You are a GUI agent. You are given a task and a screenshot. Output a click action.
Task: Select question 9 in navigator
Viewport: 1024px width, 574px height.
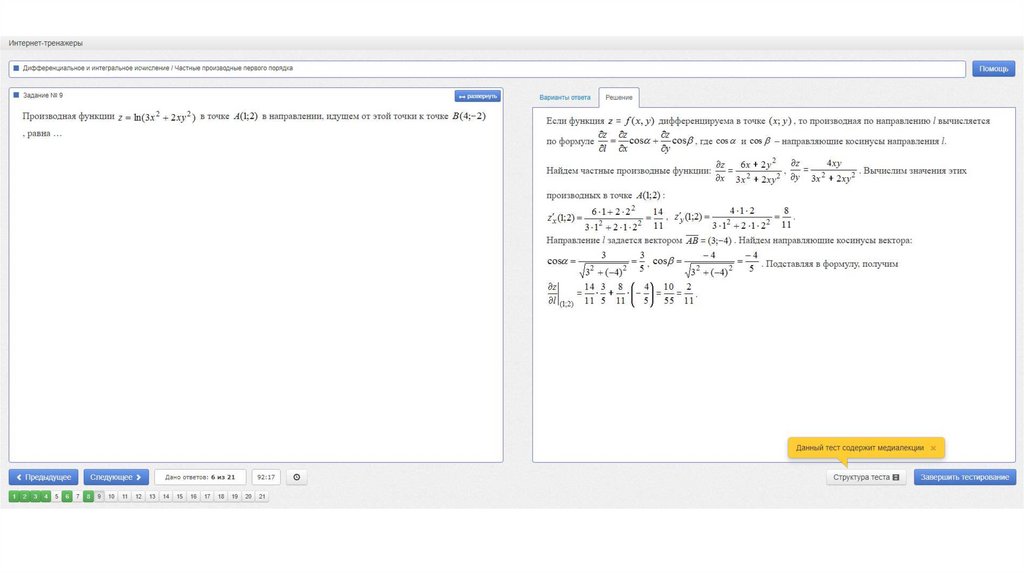click(99, 496)
